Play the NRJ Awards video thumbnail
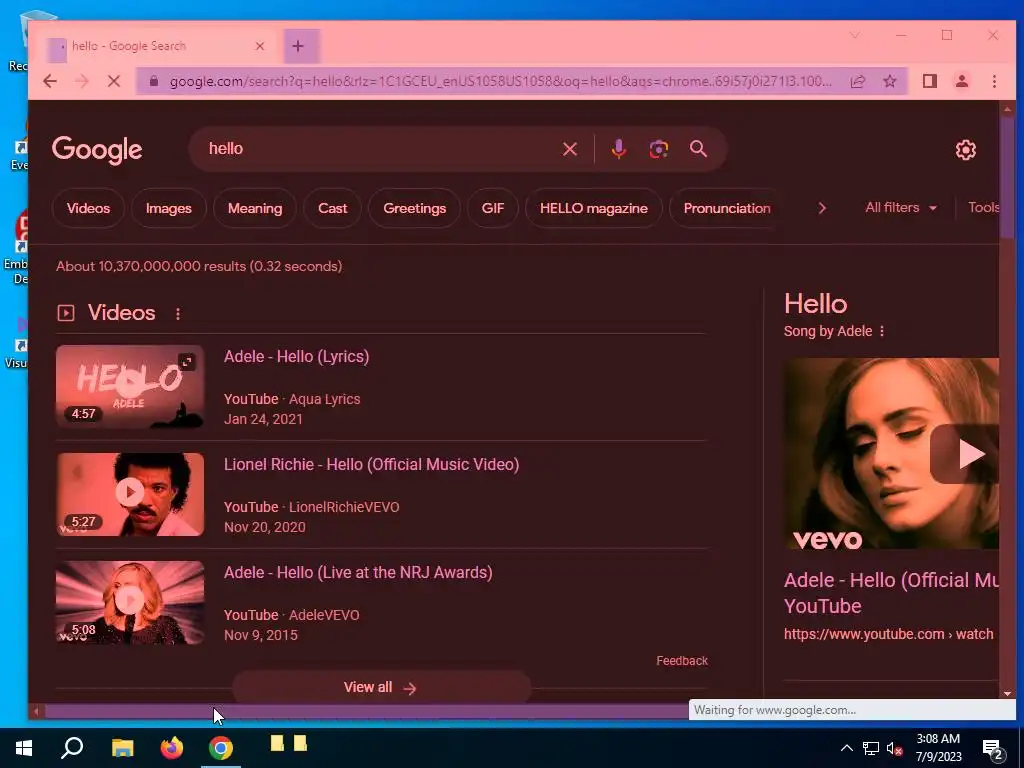 (x=130, y=602)
